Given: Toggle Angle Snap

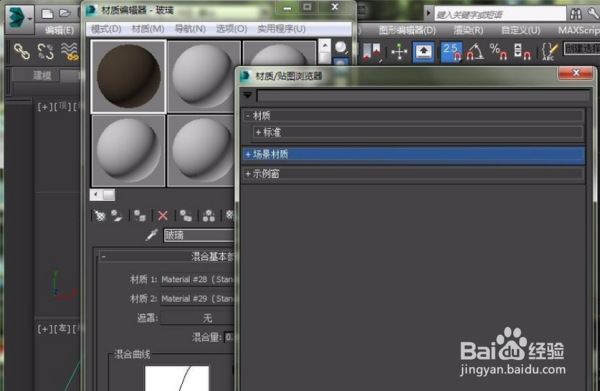Looking at the screenshot, I should click(x=475, y=52).
